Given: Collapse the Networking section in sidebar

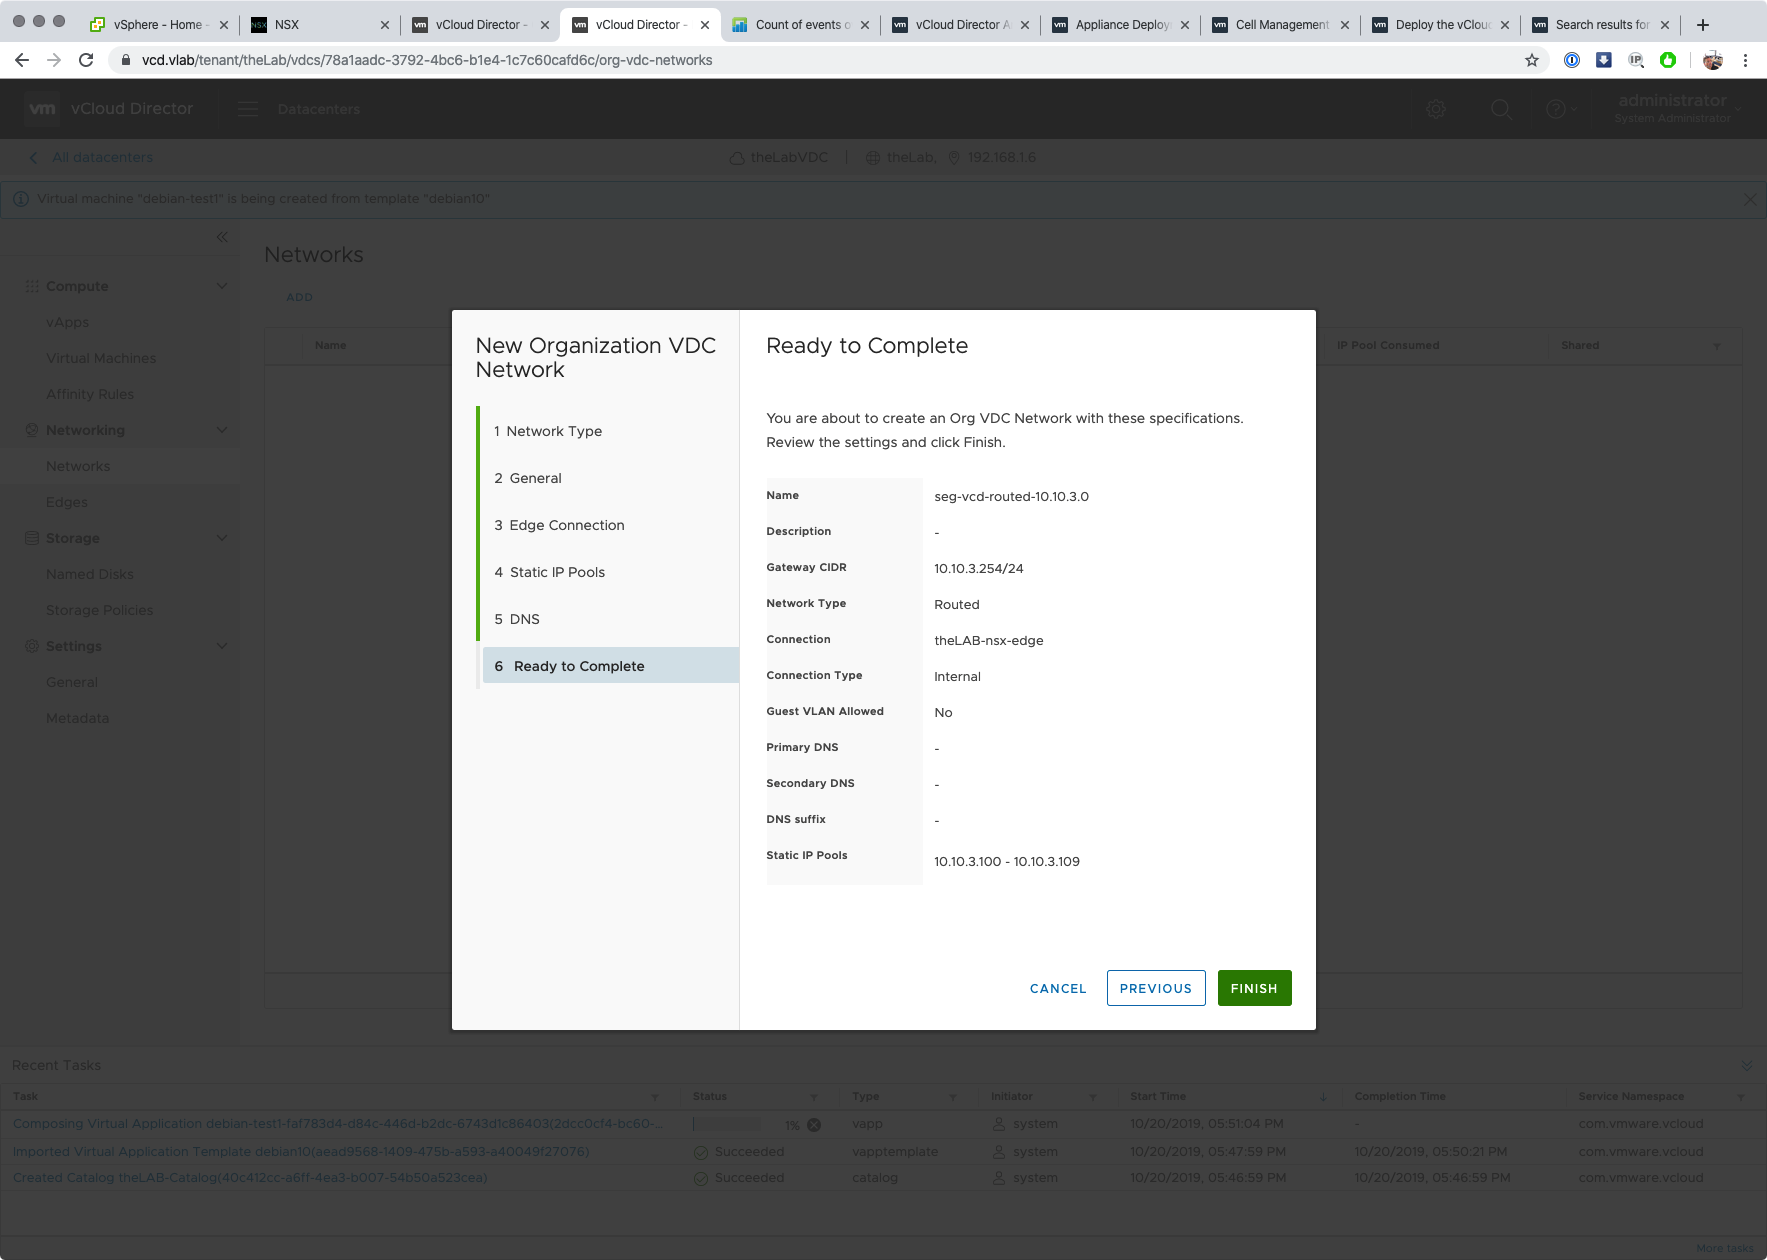Looking at the screenshot, I should click(222, 430).
